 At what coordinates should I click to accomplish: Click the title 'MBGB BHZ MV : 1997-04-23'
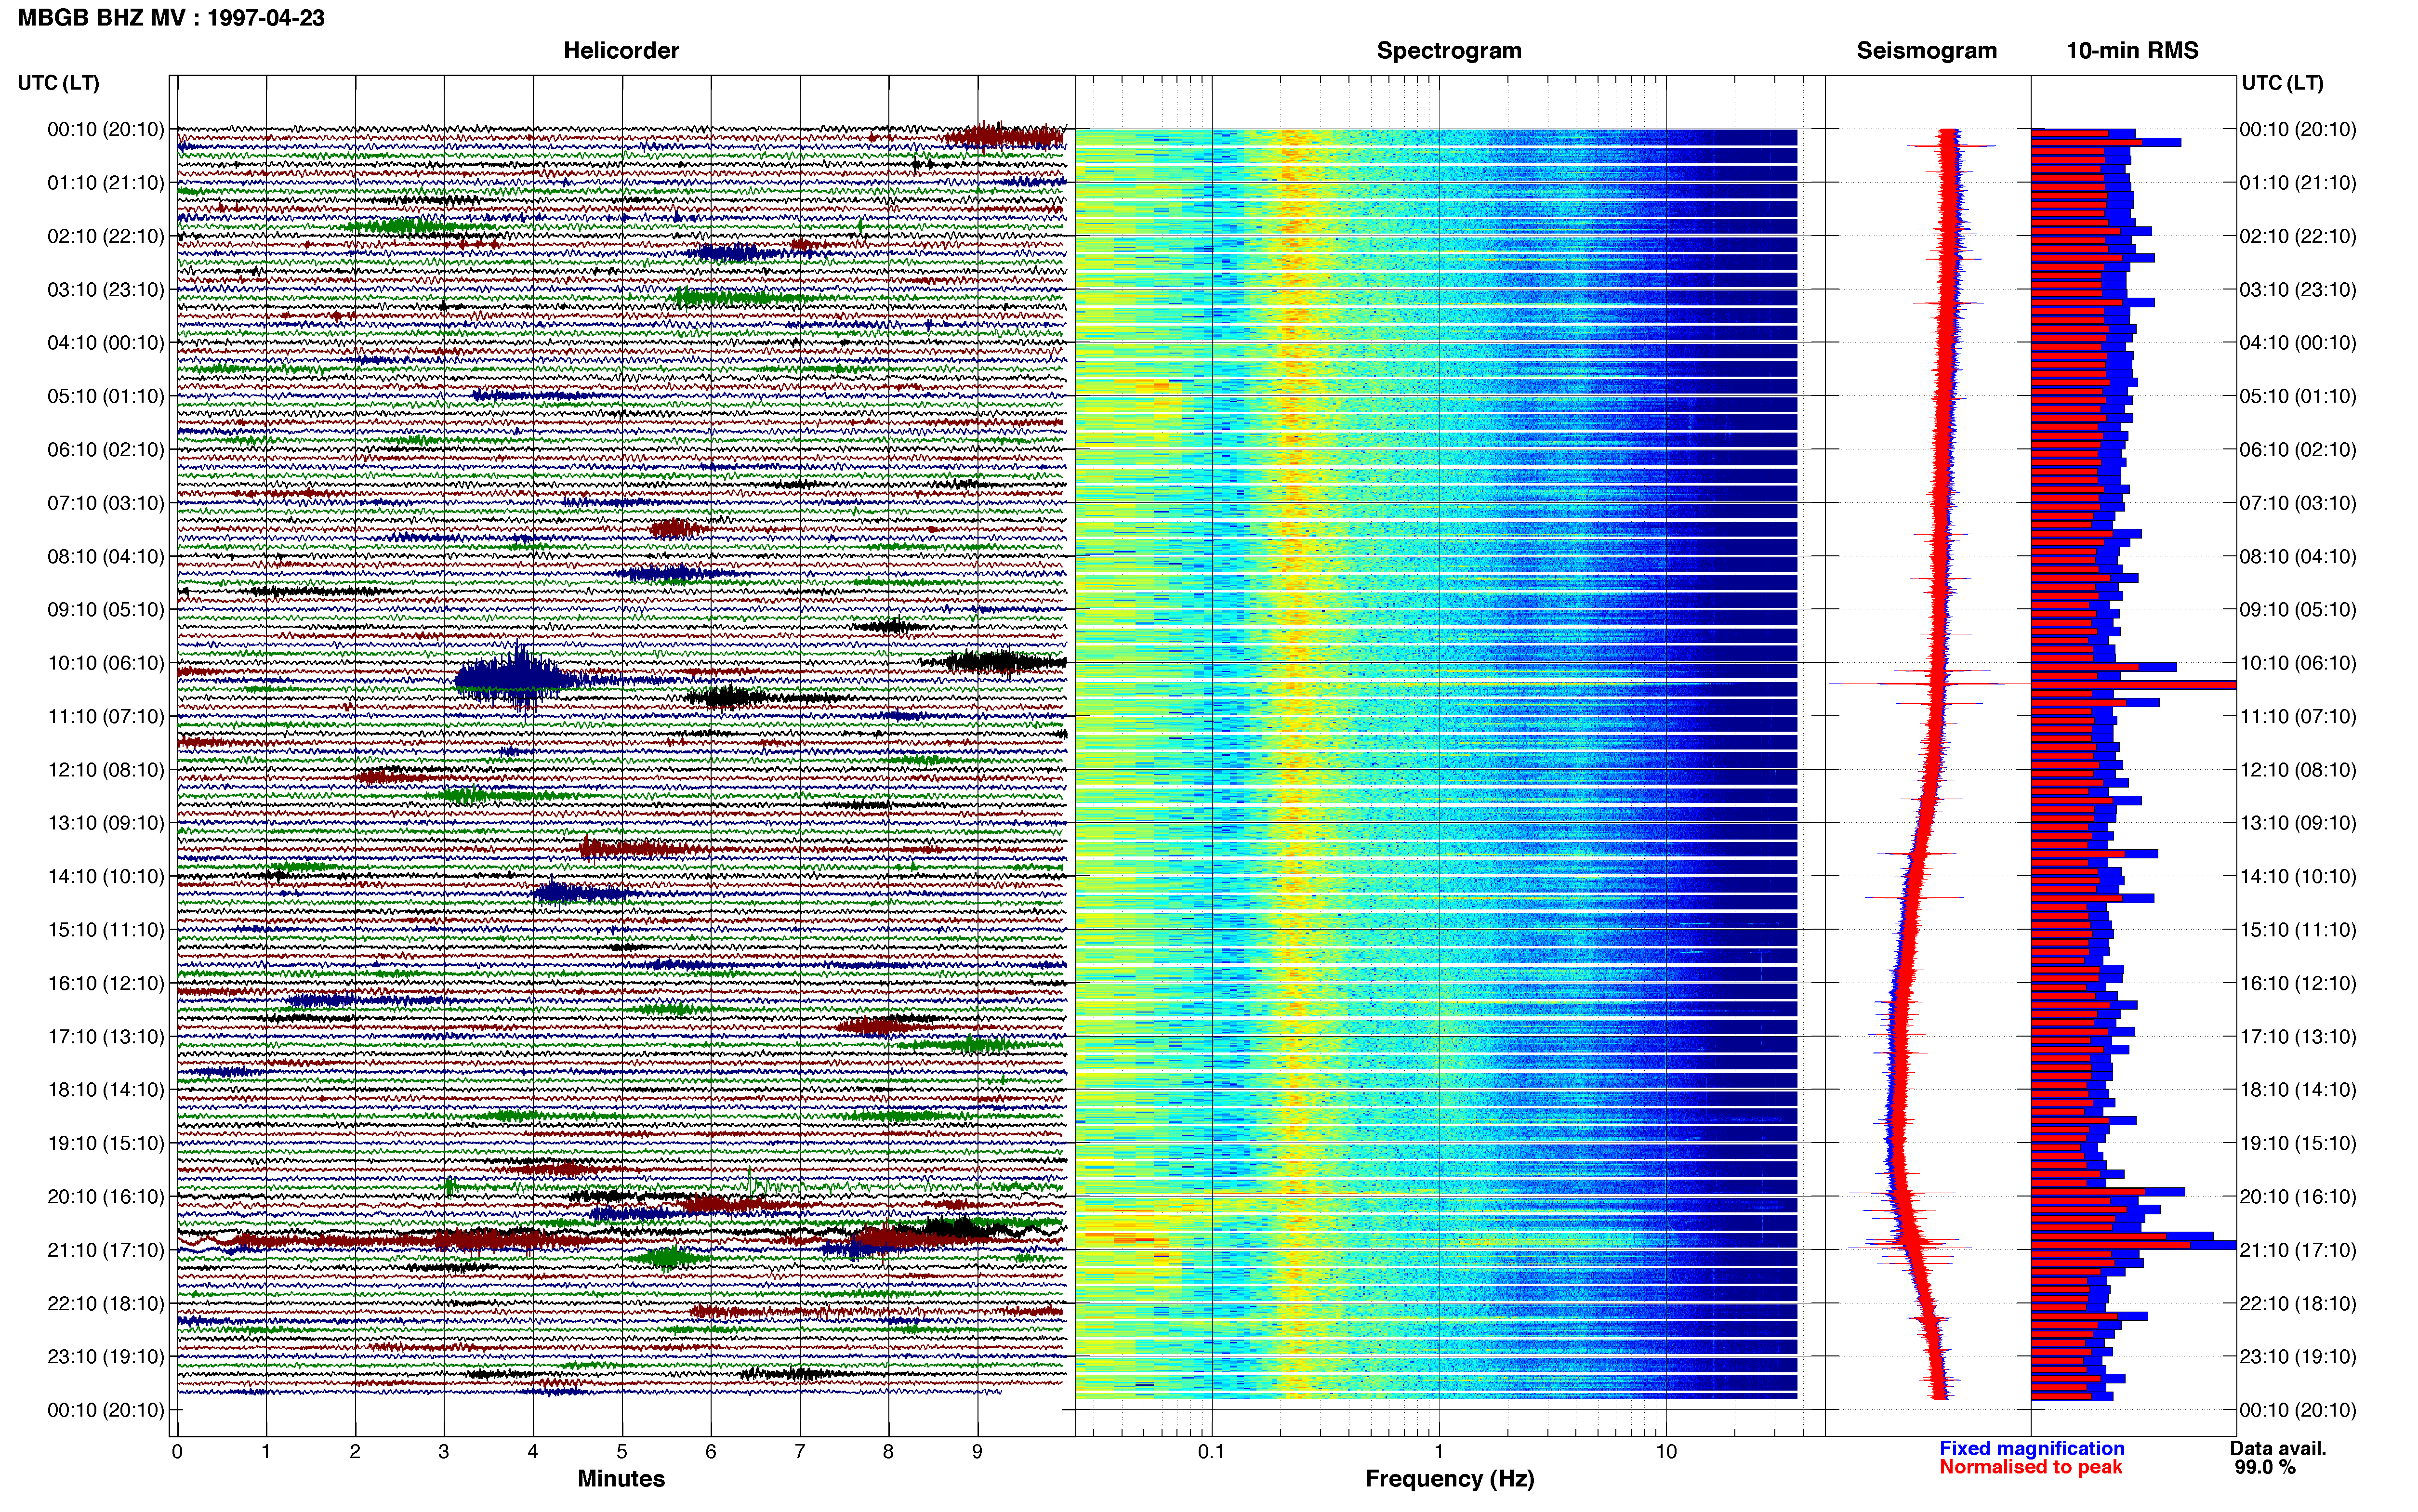(171, 18)
